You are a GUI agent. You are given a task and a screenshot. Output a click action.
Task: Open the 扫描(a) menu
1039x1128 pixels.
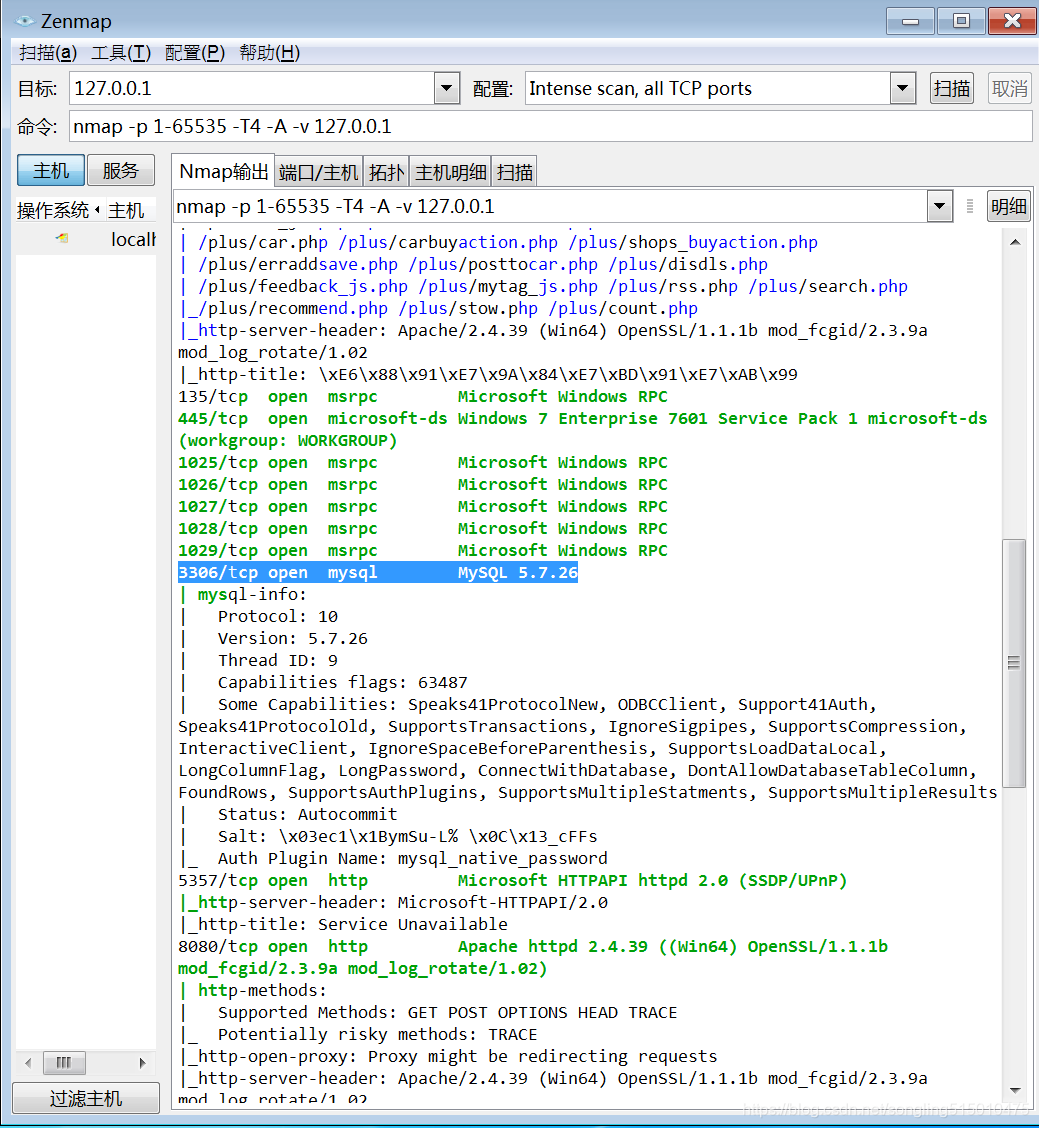coord(48,53)
